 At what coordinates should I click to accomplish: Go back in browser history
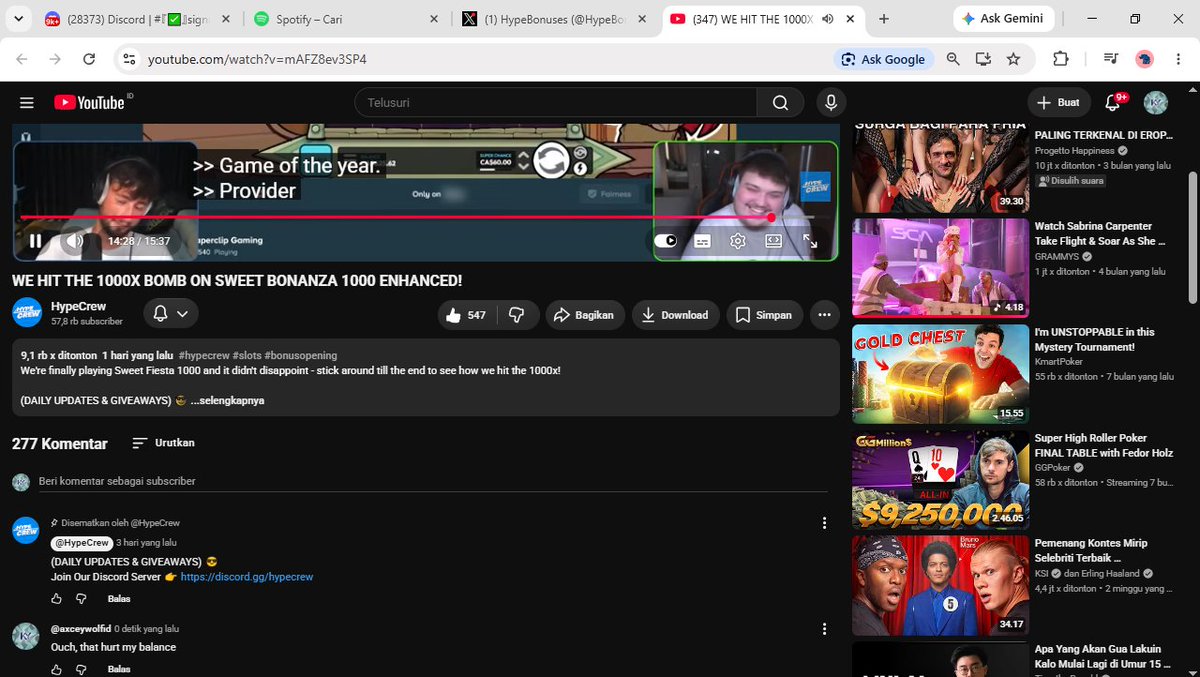[x=24, y=59]
